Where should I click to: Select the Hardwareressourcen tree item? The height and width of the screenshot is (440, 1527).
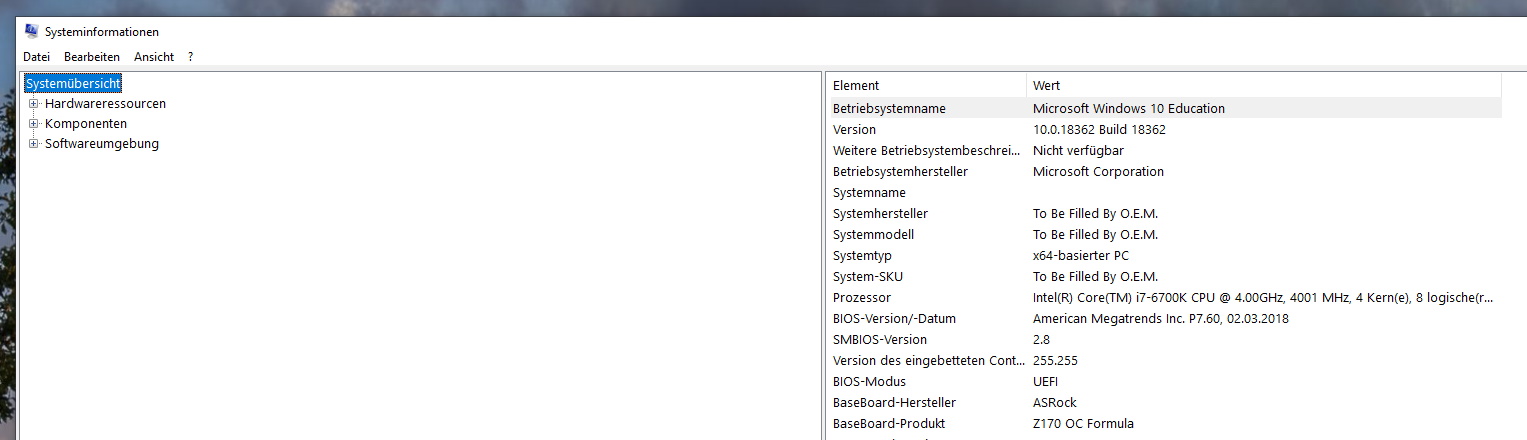105,103
